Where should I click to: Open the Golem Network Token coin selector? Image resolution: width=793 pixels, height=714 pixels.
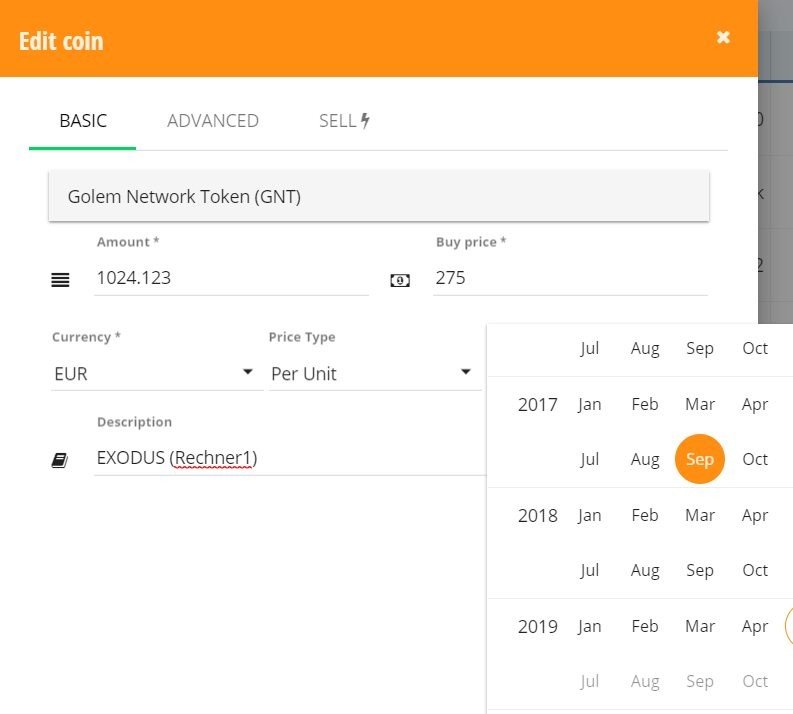click(x=379, y=196)
